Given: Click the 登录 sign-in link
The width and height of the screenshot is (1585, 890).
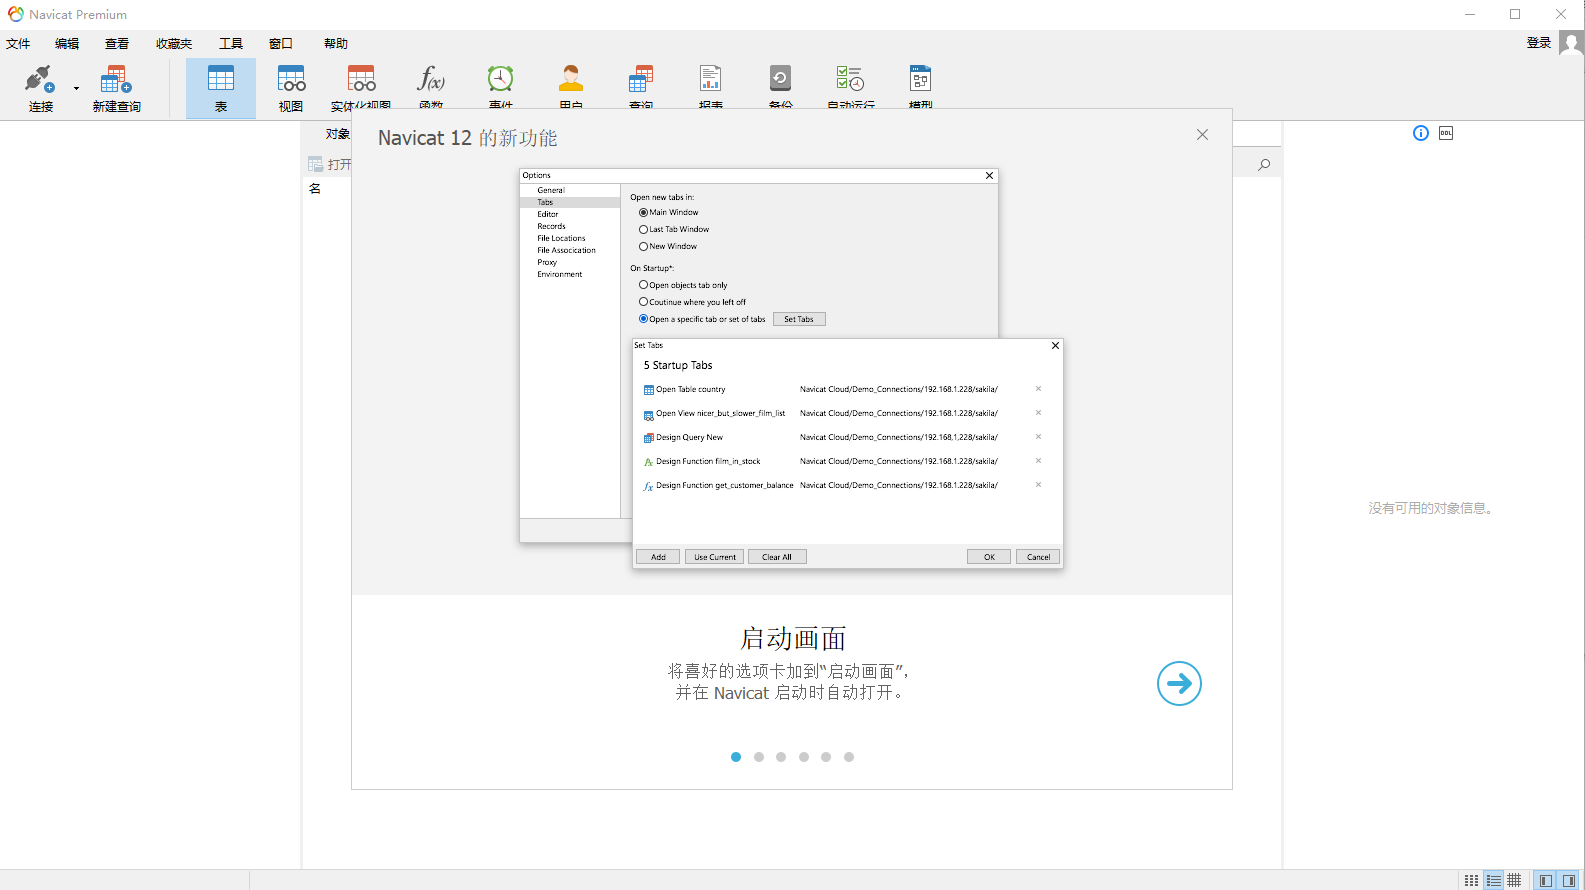Looking at the screenshot, I should (1538, 43).
